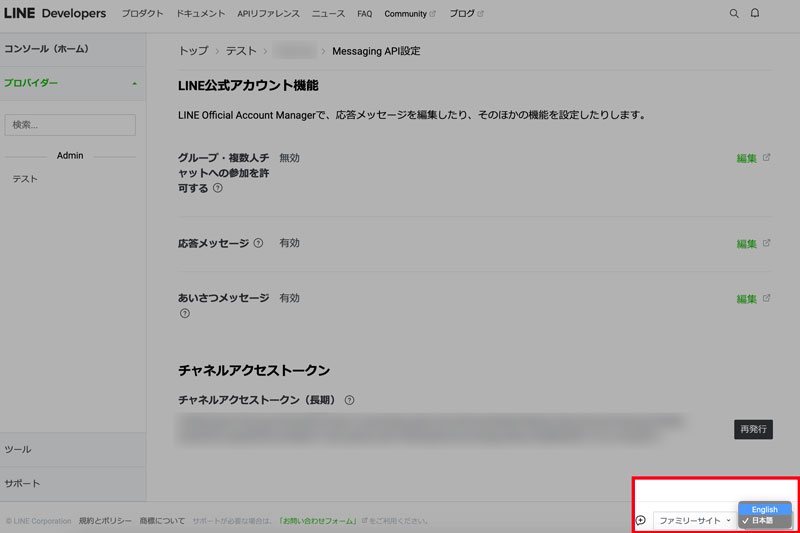This screenshot has width=800, height=533.
Task: Open ブログ external link
Action: (466, 14)
